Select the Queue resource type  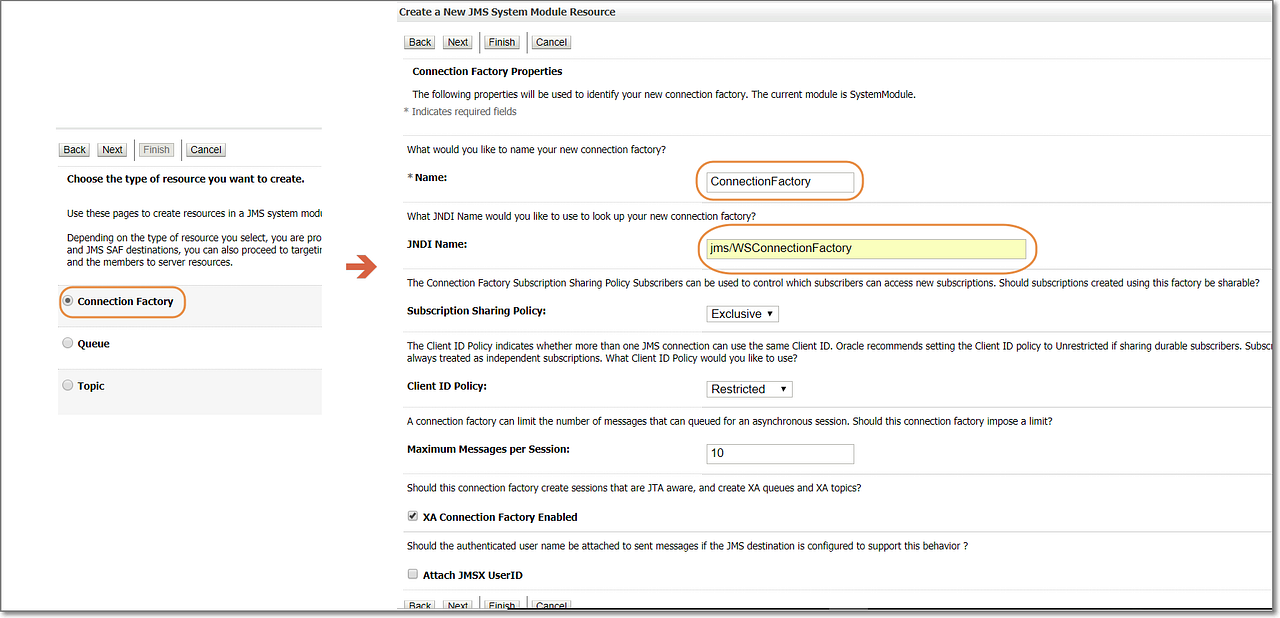pos(67,342)
